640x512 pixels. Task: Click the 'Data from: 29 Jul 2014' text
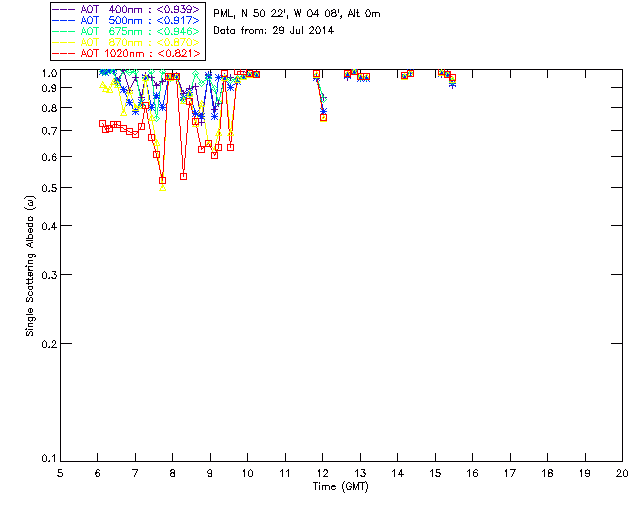[273, 31]
